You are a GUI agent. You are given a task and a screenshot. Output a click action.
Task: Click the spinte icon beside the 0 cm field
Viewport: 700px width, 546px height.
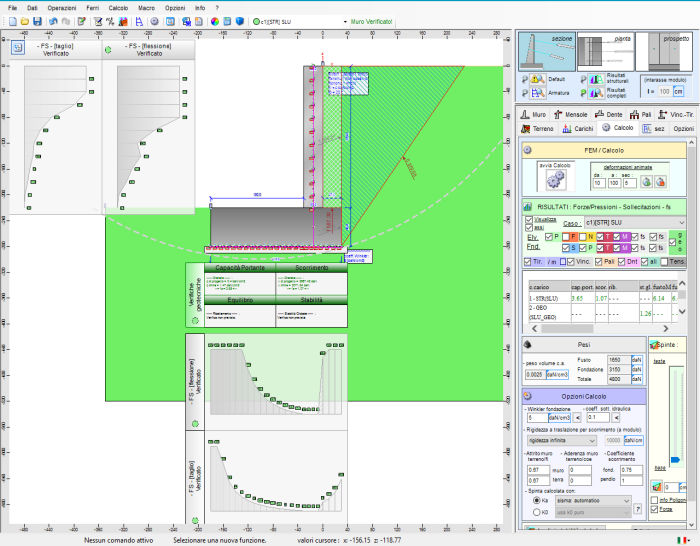point(657,487)
